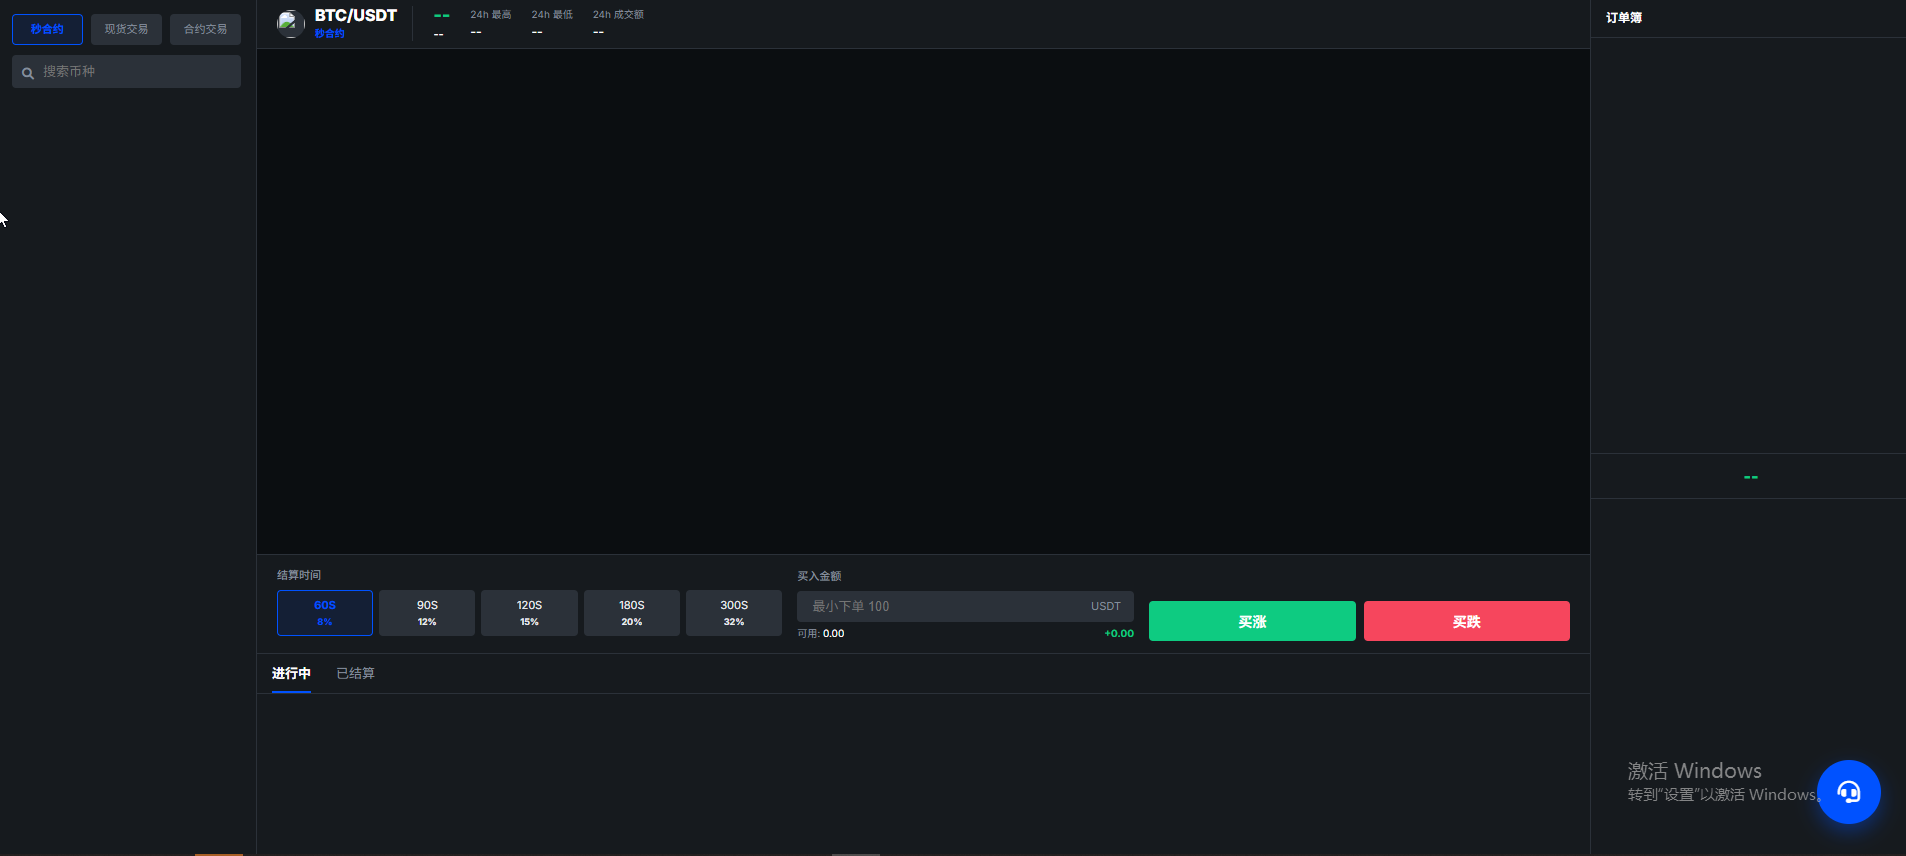Click the BTC/USDT coin logo icon

290,23
